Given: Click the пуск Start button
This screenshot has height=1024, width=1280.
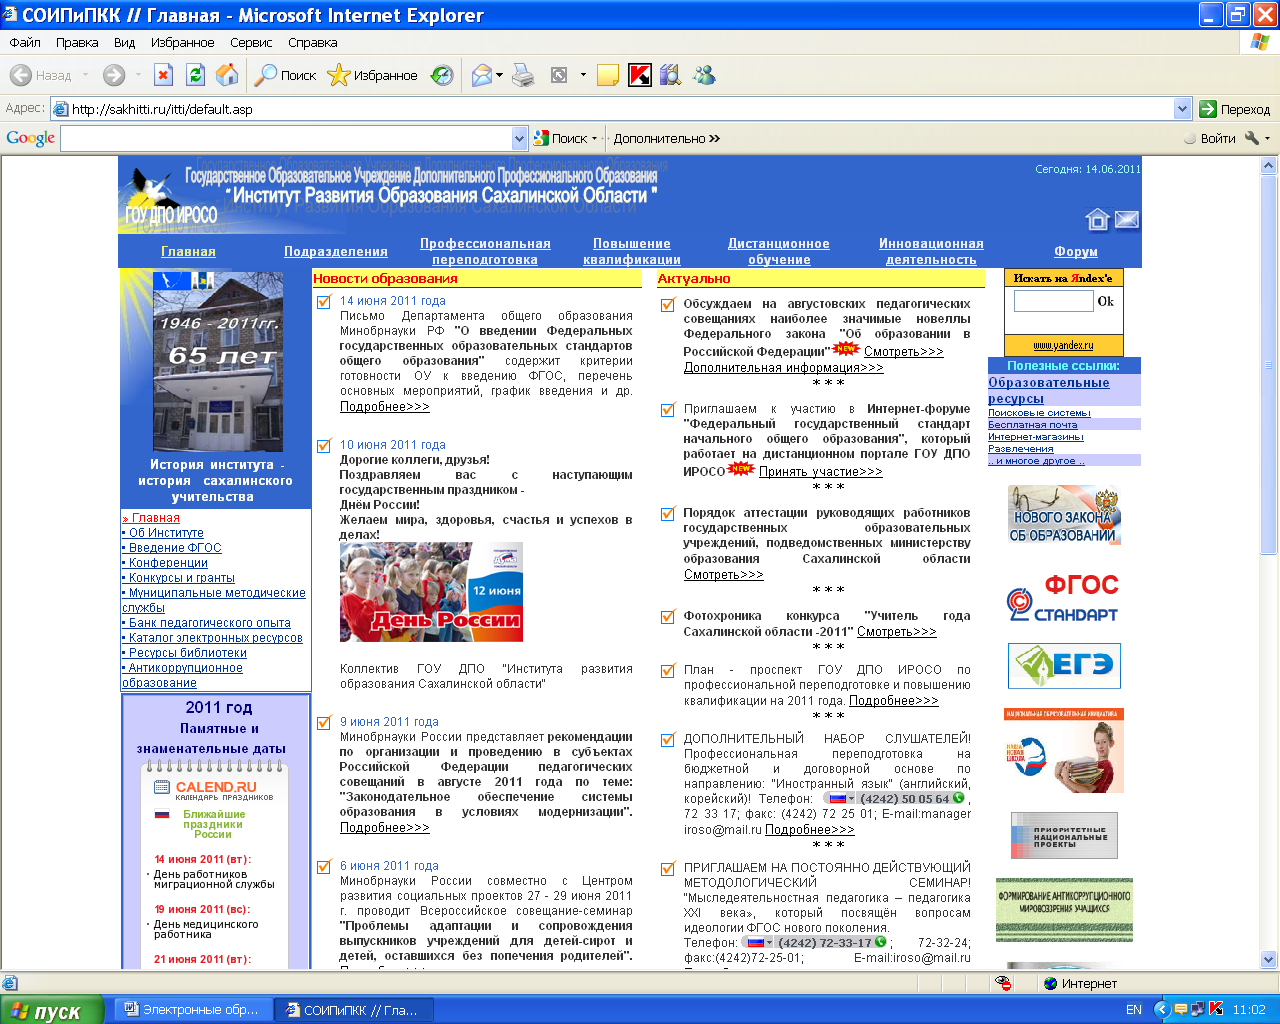Looking at the screenshot, I should pyautogui.click(x=51, y=1010).
